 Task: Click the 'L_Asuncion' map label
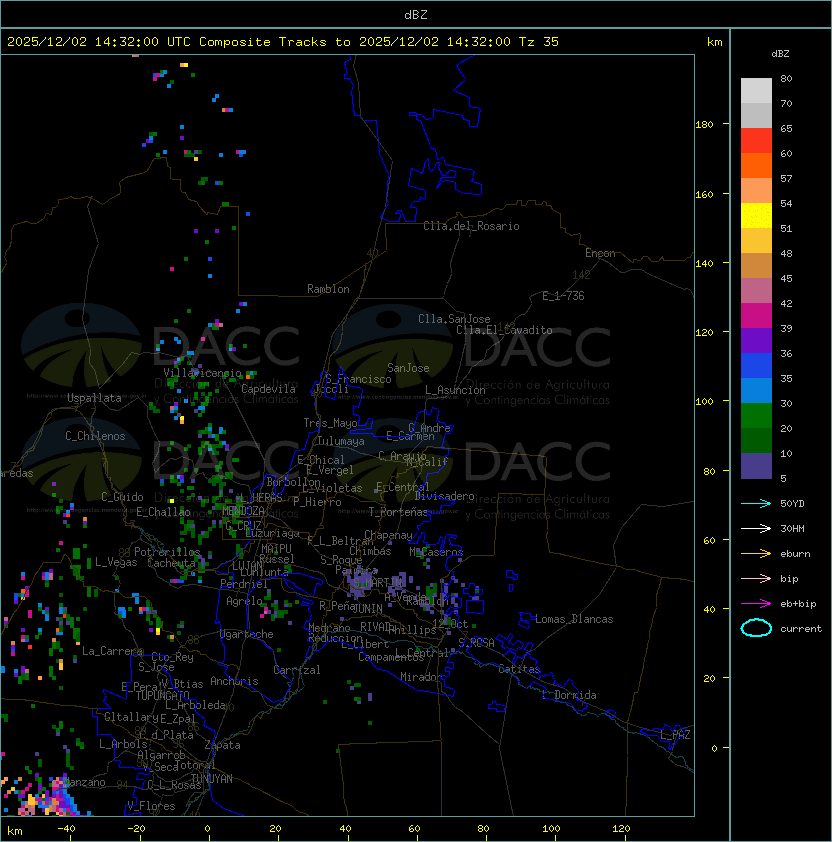pyautogui.click(x=455, y=390)
